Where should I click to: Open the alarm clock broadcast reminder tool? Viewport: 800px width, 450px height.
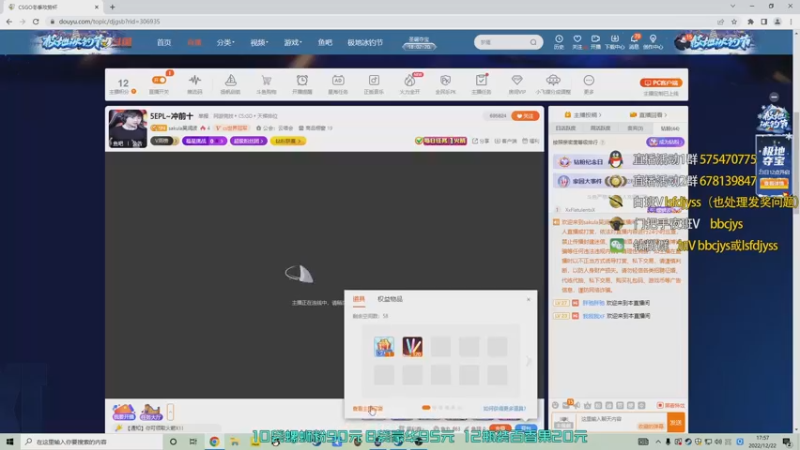pos(302,84)
